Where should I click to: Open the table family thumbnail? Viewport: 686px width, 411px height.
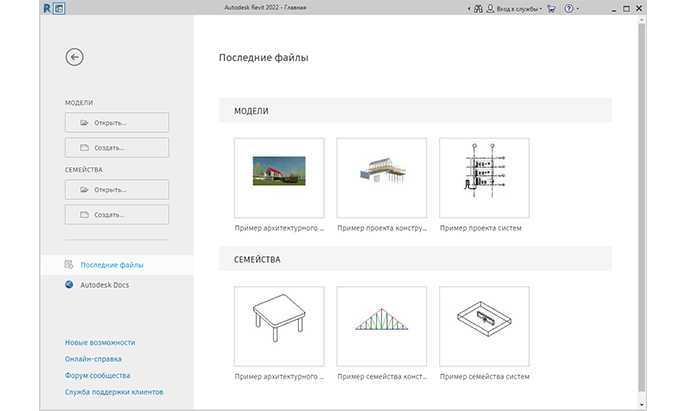[x=279, y=326]
